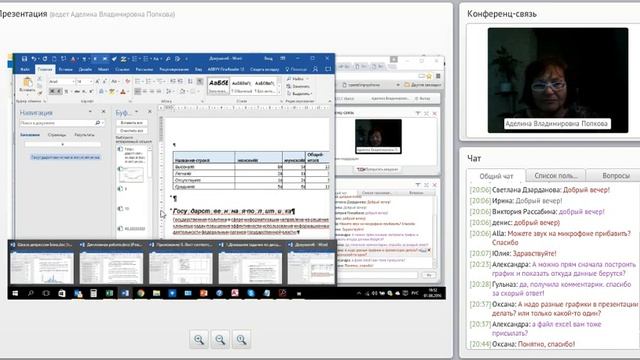Switch to the "Список поль..." chat tab
The height and width of the screenshot is (360, 640).
pyautogui.click(x=556, y=176)
